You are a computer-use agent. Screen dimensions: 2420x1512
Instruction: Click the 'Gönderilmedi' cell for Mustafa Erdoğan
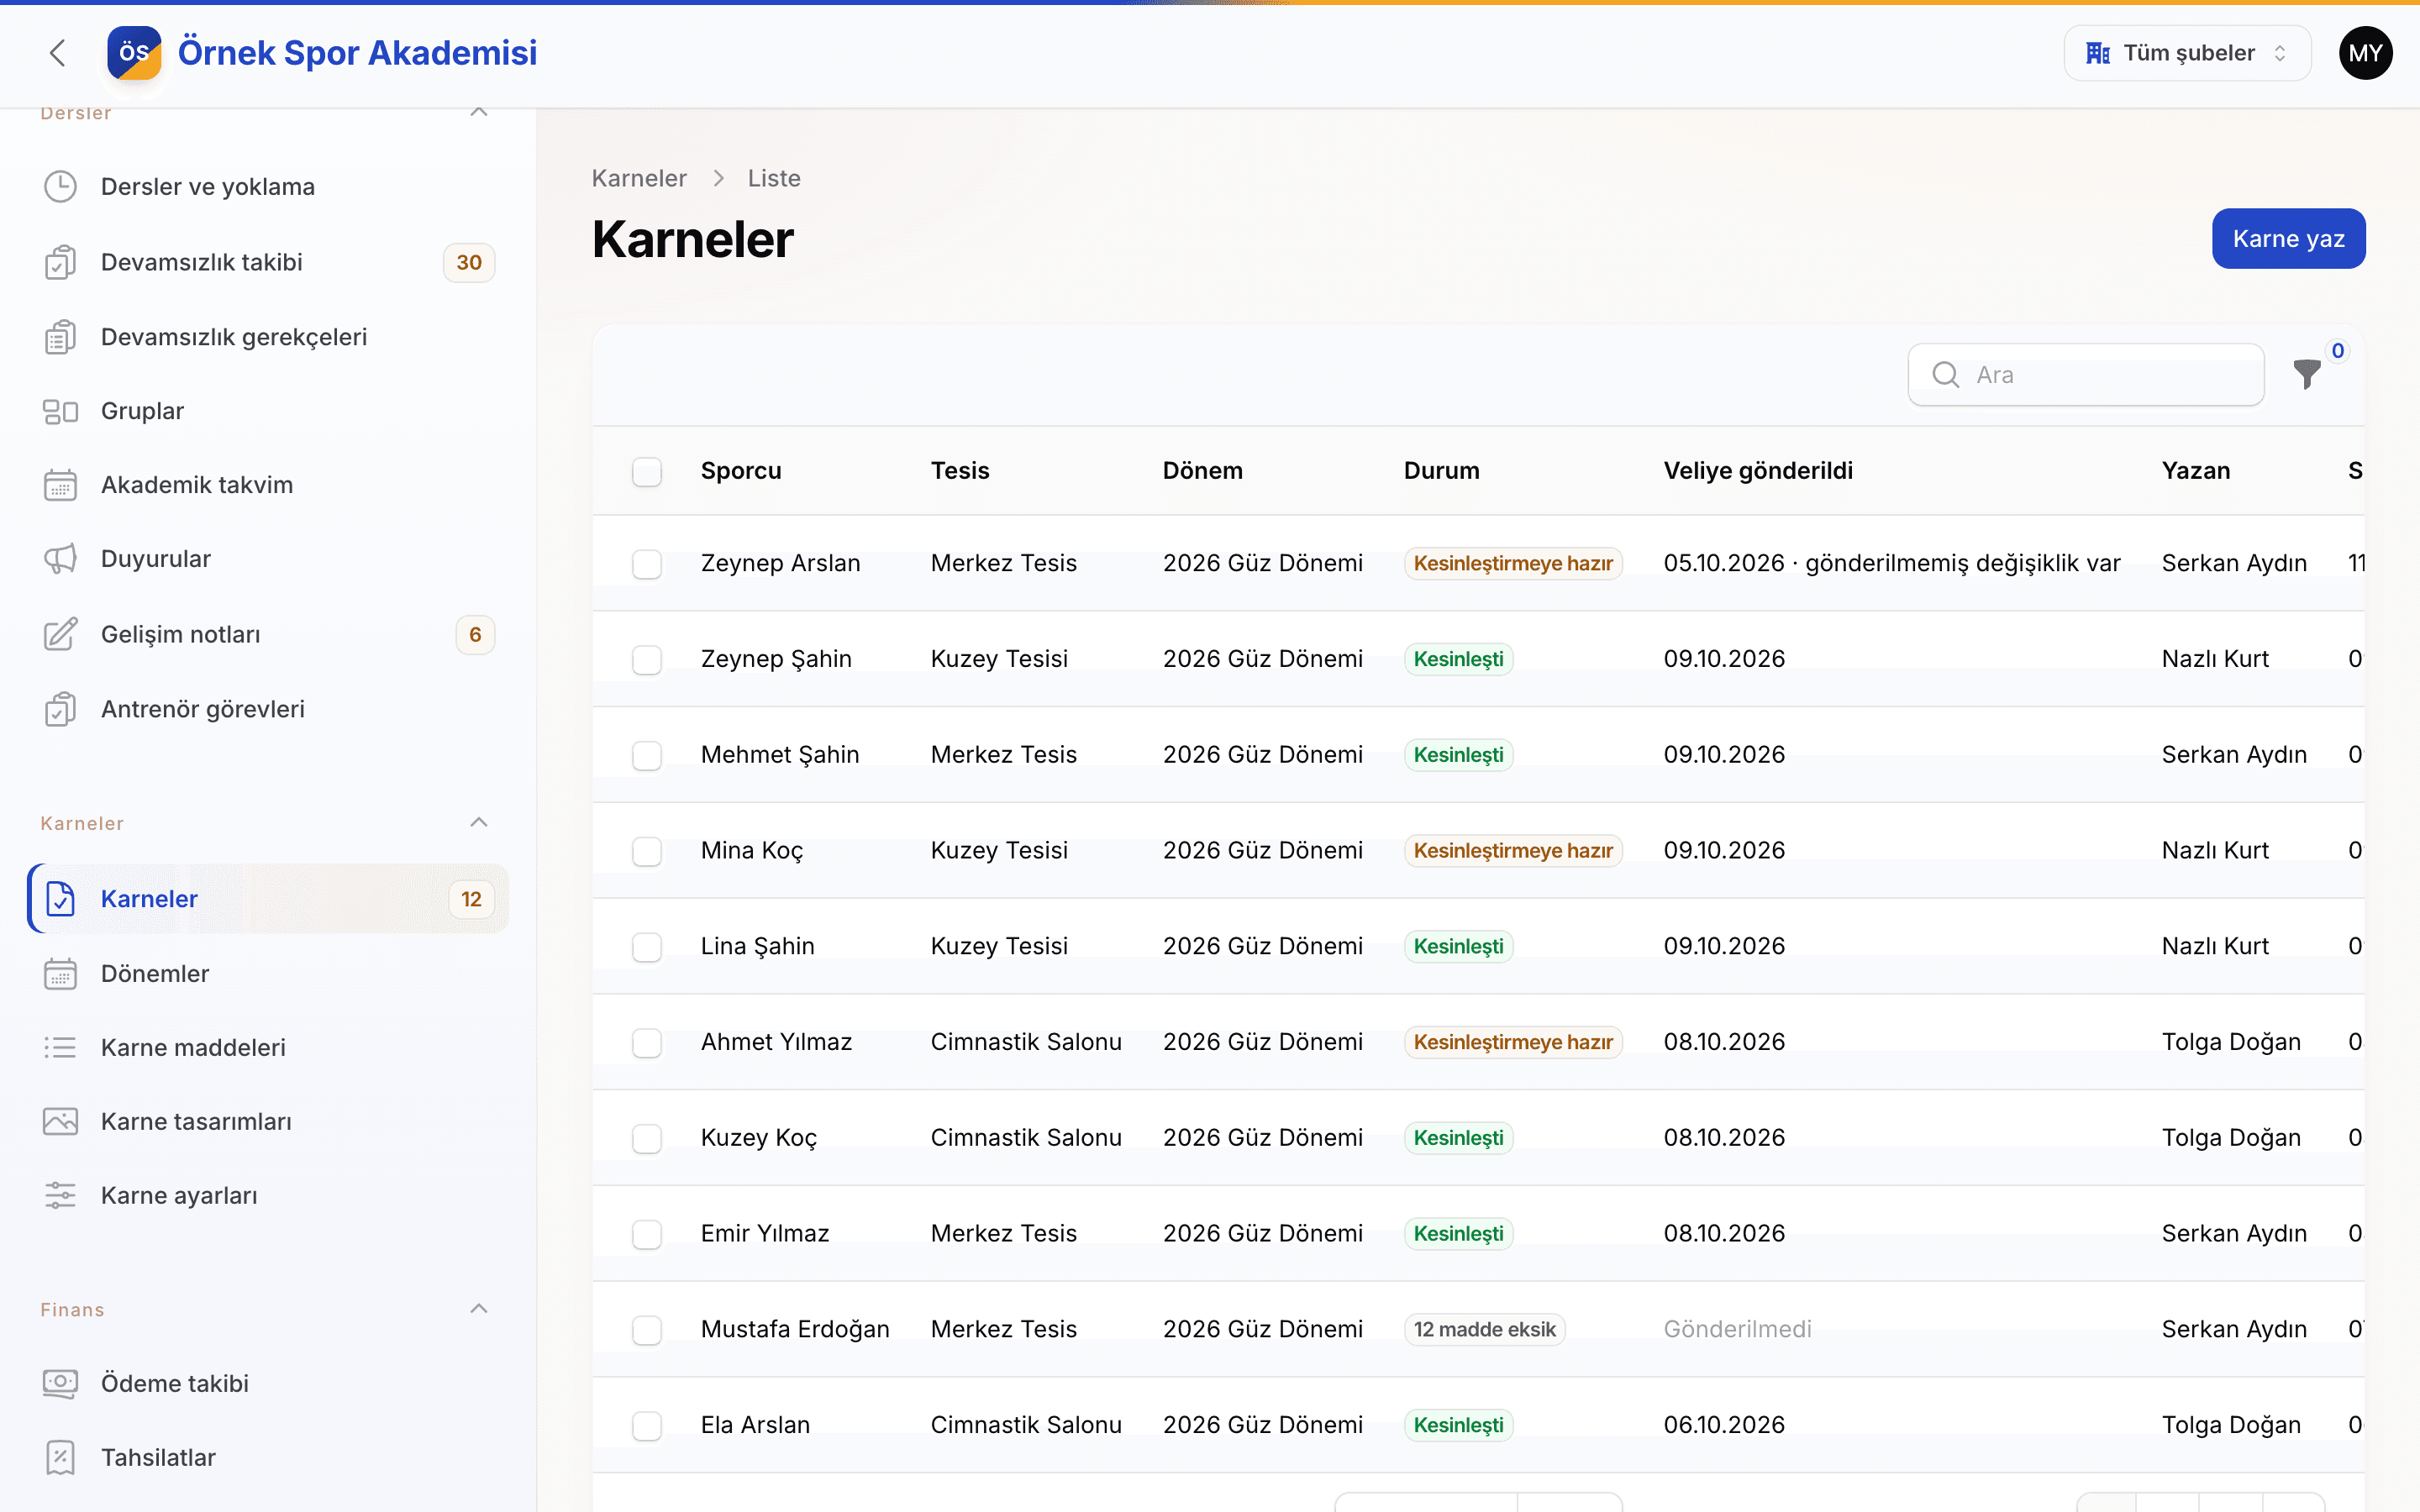1737,1330
